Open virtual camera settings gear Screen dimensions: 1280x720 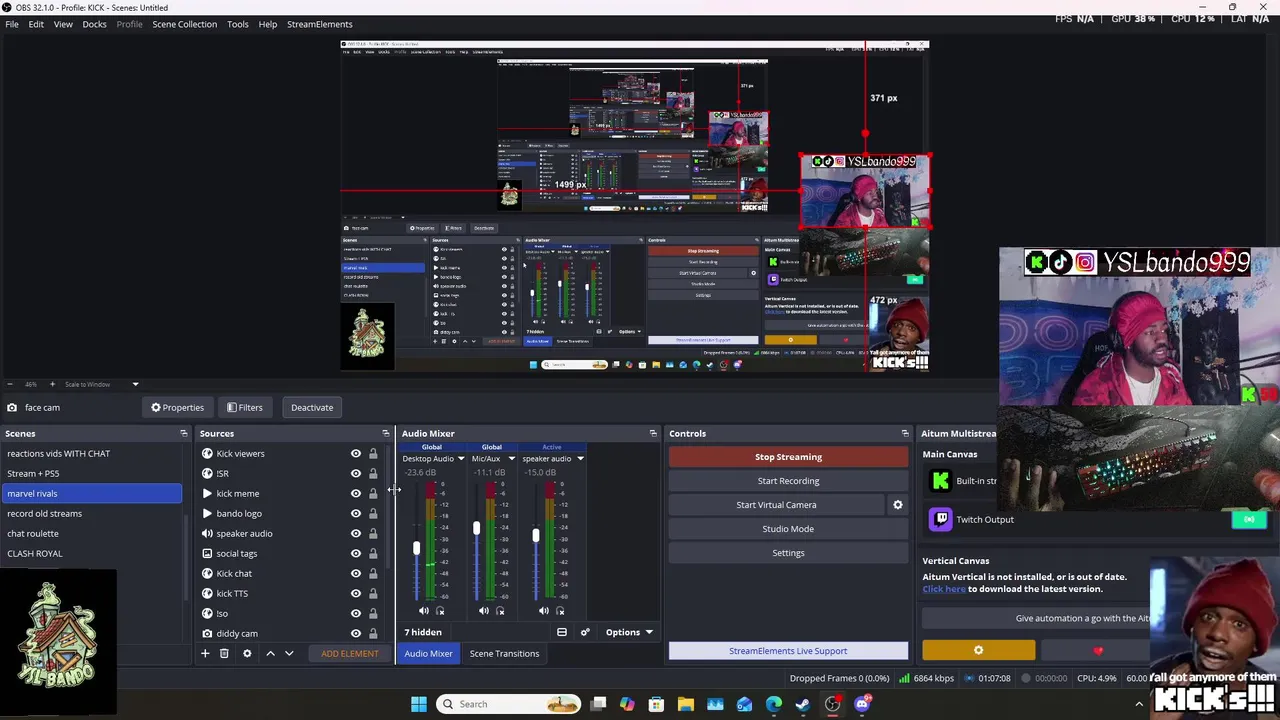[x=898, y=505]
